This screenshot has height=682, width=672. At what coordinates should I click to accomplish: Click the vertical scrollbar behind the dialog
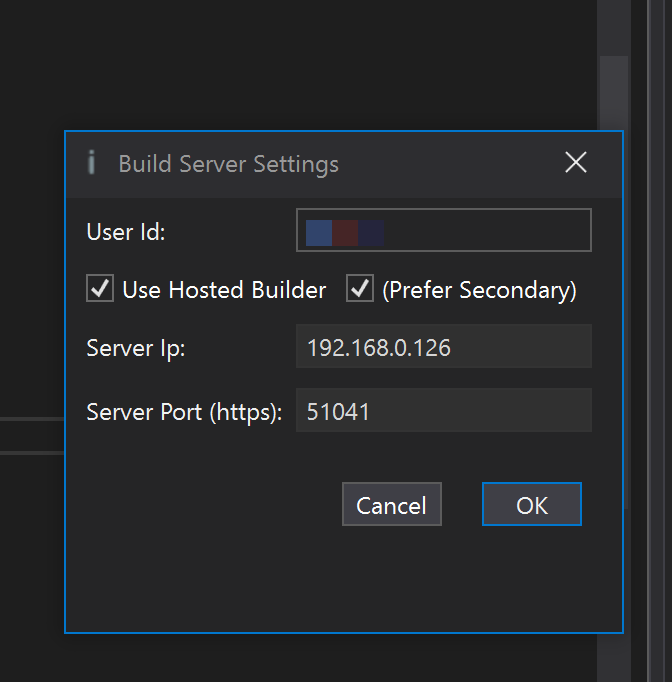coord(612,90)
